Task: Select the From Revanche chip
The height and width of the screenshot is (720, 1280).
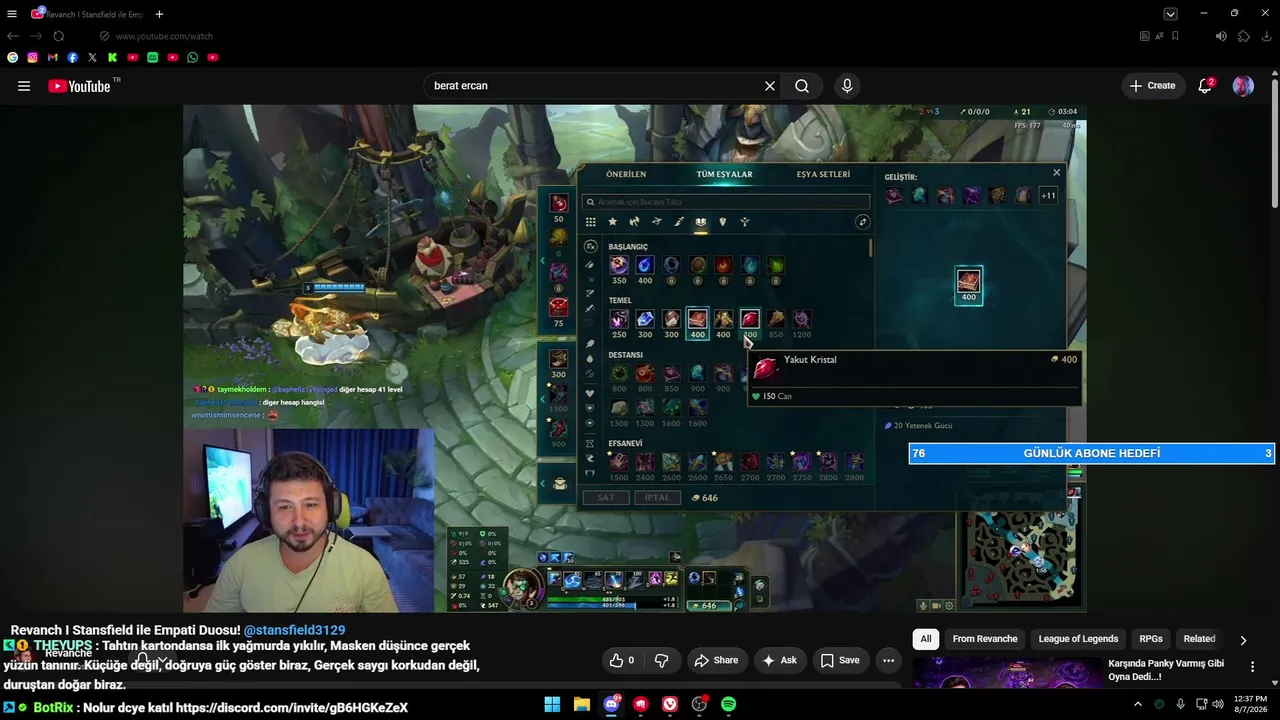Action: click(985, 639)
